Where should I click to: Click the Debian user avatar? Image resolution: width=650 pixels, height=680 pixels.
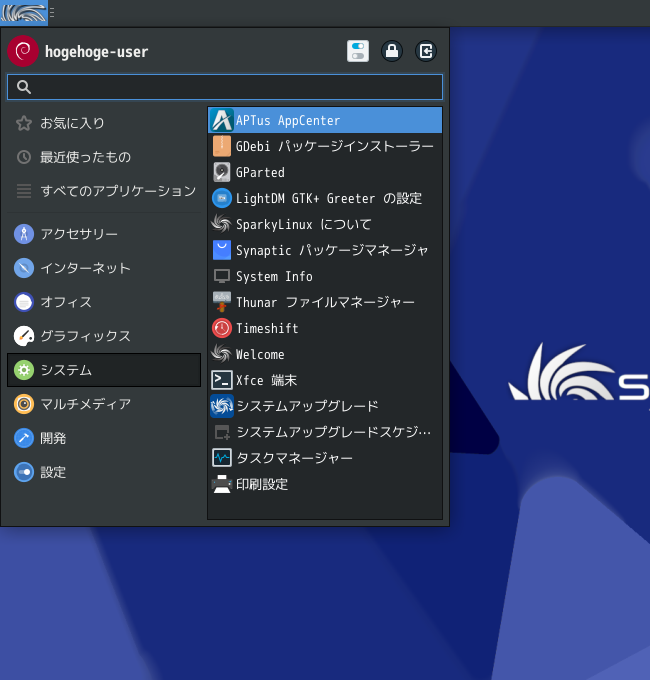(x=23, y=51)
